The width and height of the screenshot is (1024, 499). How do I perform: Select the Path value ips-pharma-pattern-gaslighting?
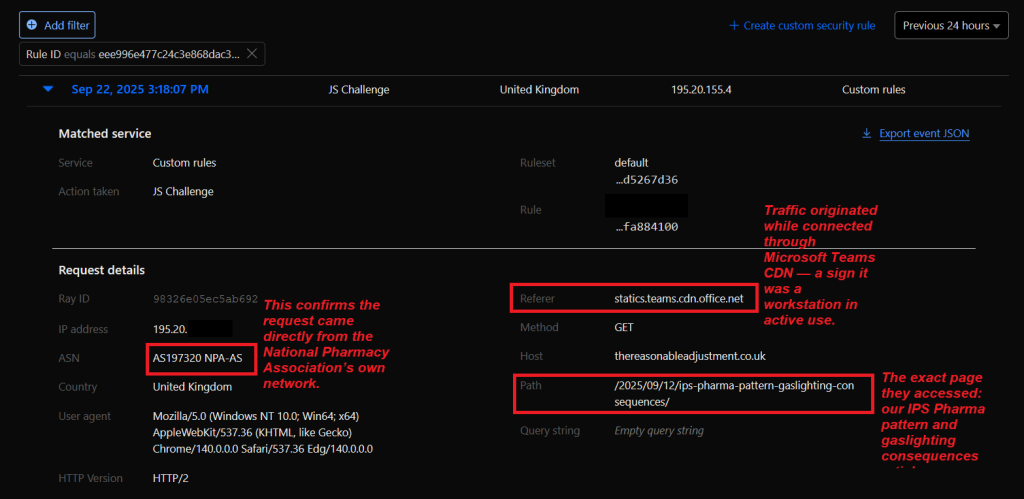tap(734, 394)
